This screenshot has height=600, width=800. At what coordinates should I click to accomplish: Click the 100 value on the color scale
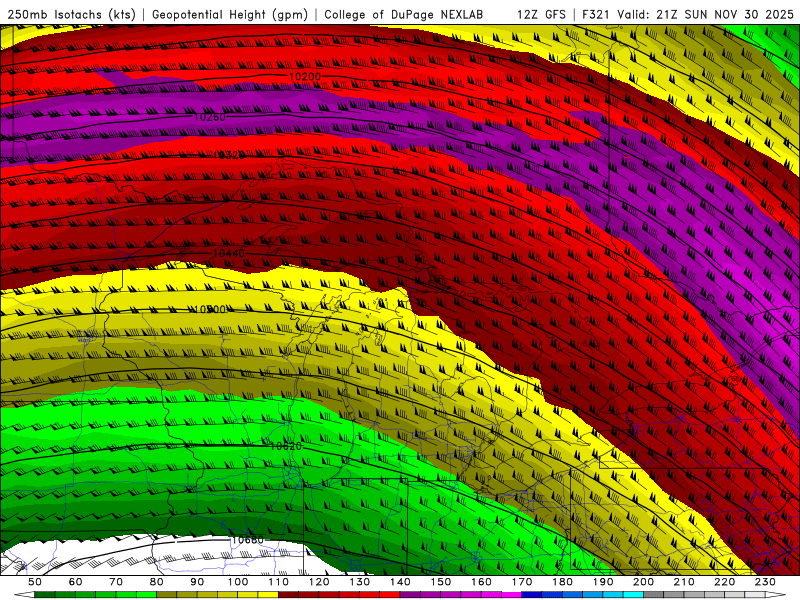238,582
